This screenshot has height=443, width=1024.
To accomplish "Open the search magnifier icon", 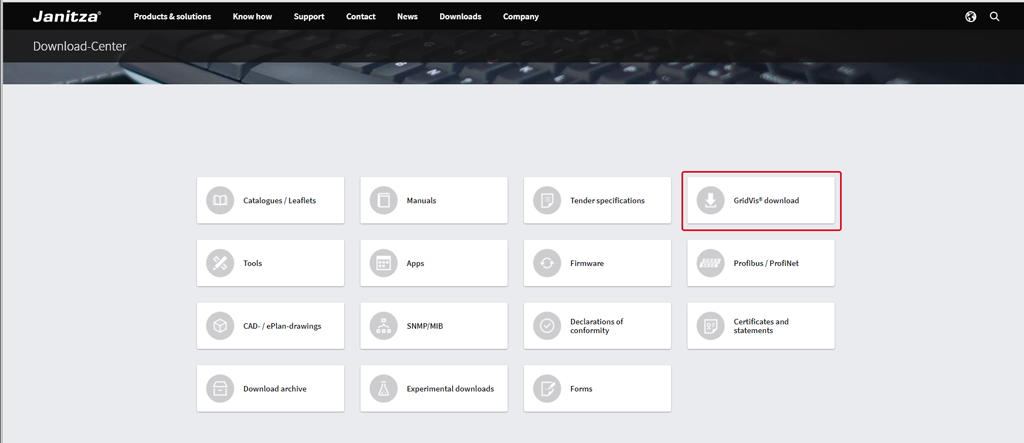I will click(995, 17).
